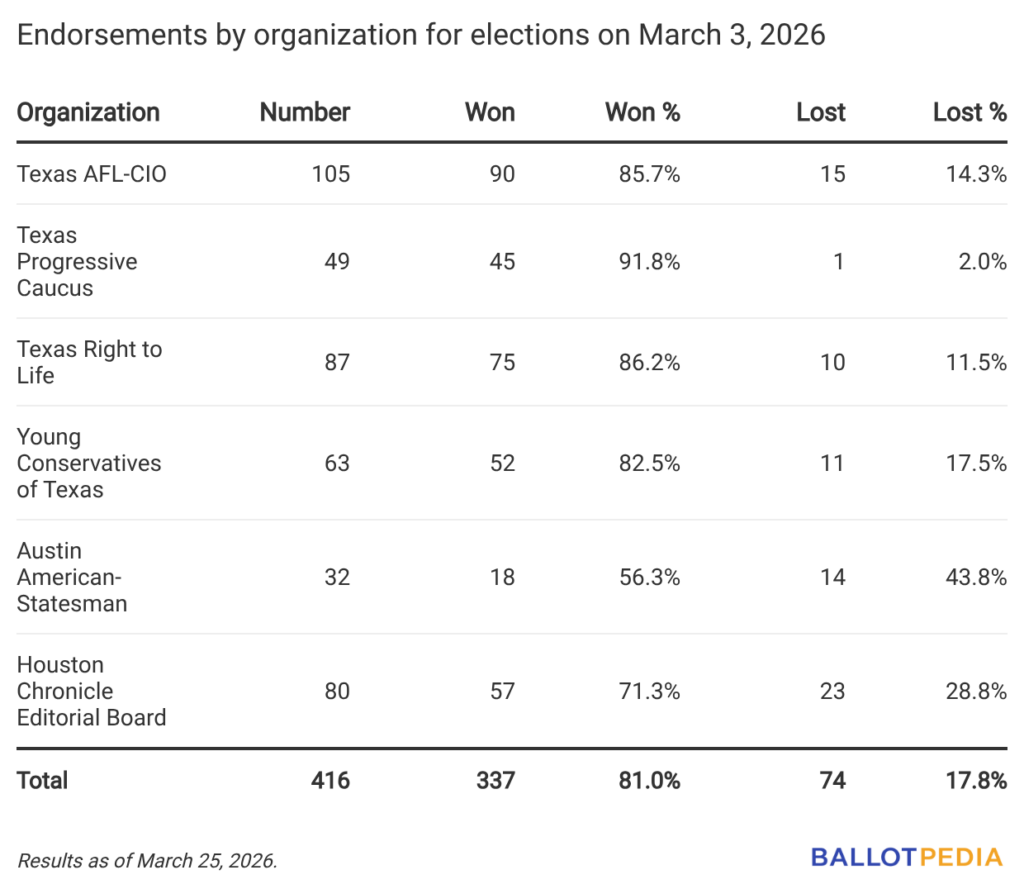The image size is (1024, 889).
Task: Click the 'Results as of March 25, 2026' footnote
Action: [146, 860]
